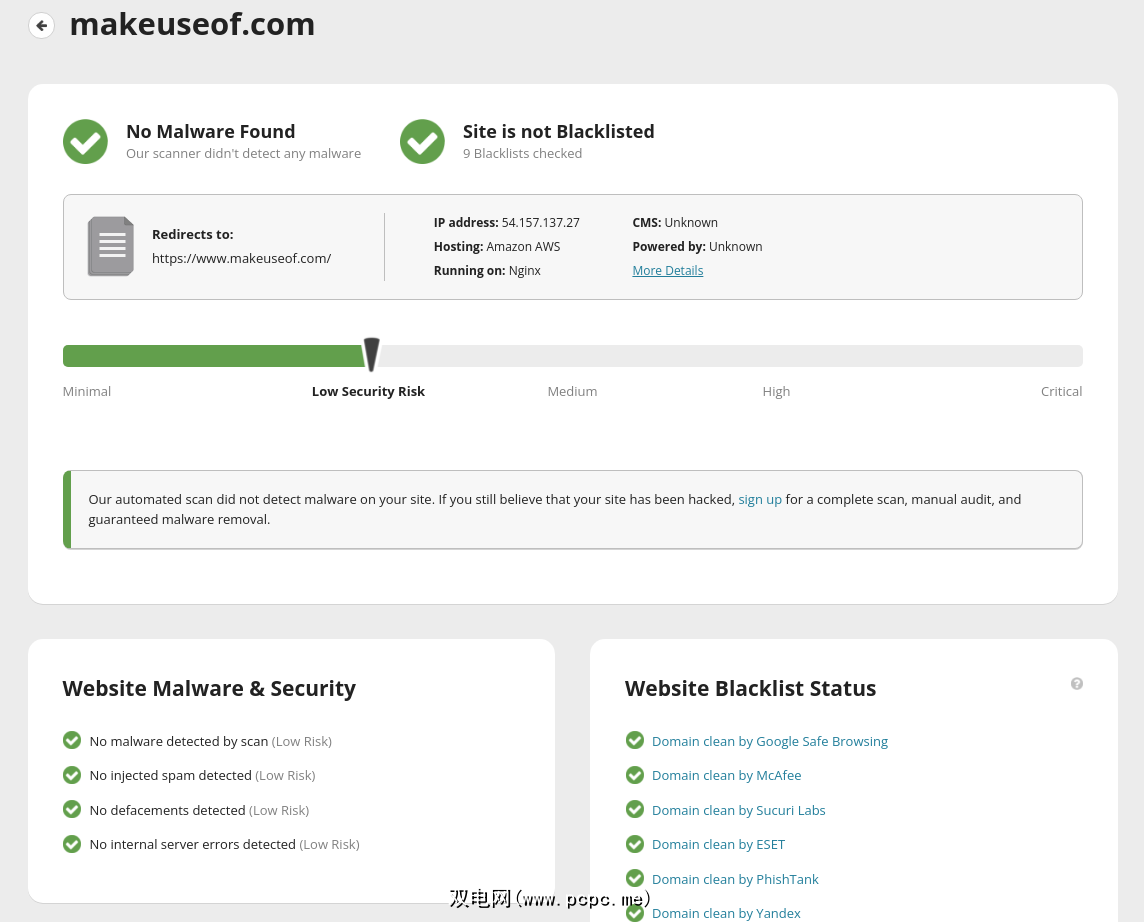
Task: Click the security risk meter marker
Action: 371,355
